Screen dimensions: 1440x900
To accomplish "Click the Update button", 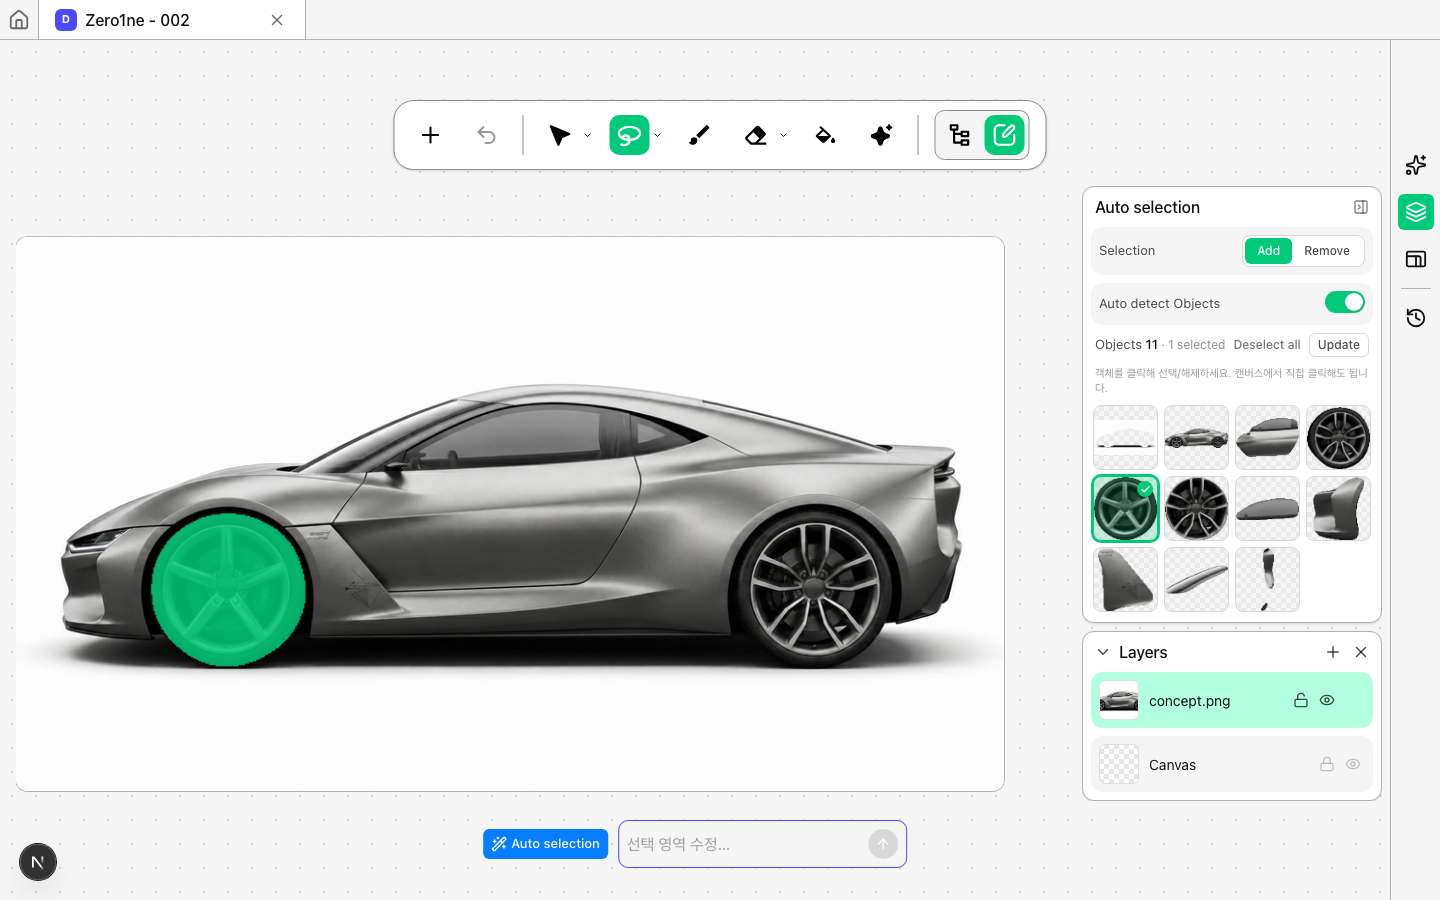I will 1338,345.
